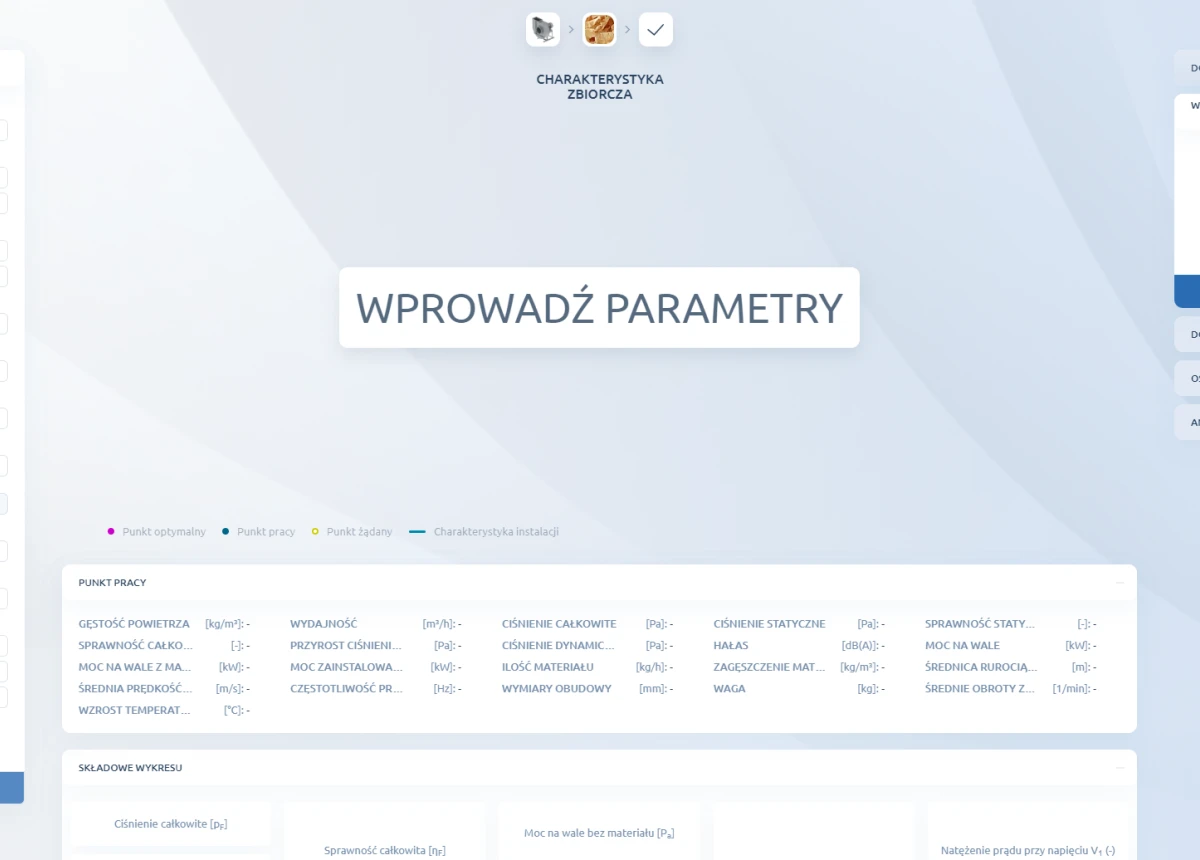
Task: Toggle the Punkt pracy legend entry
Action: pyautogui.click(x=258, y=531)
